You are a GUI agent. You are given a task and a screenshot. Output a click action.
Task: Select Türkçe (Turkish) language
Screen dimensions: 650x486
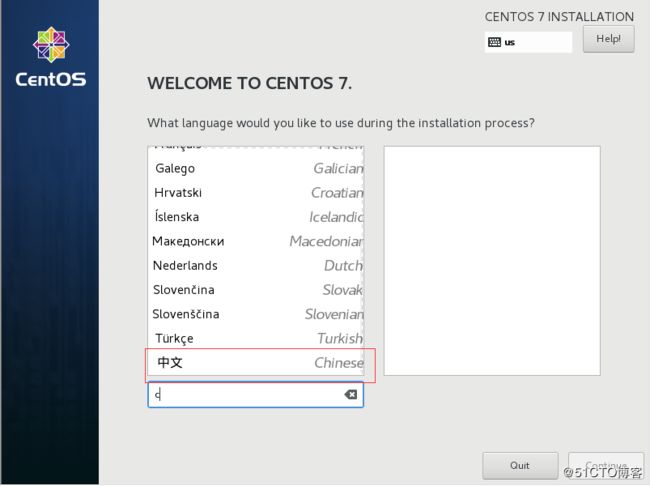click(x=256, y=338)
